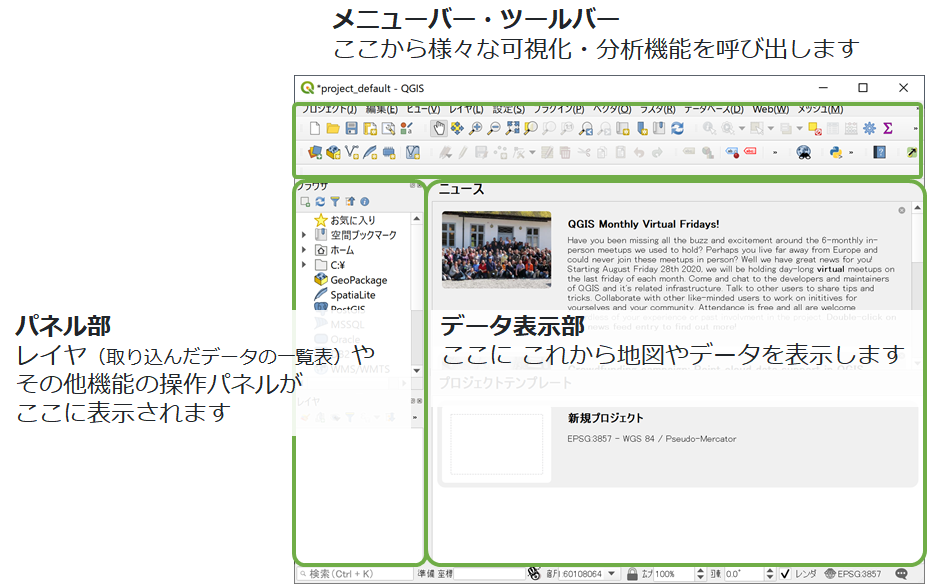Image resolution: width=930 pixels, height=584 pixels.
Task: Open the メッシュ menu
Action: [x=820, y=109]
